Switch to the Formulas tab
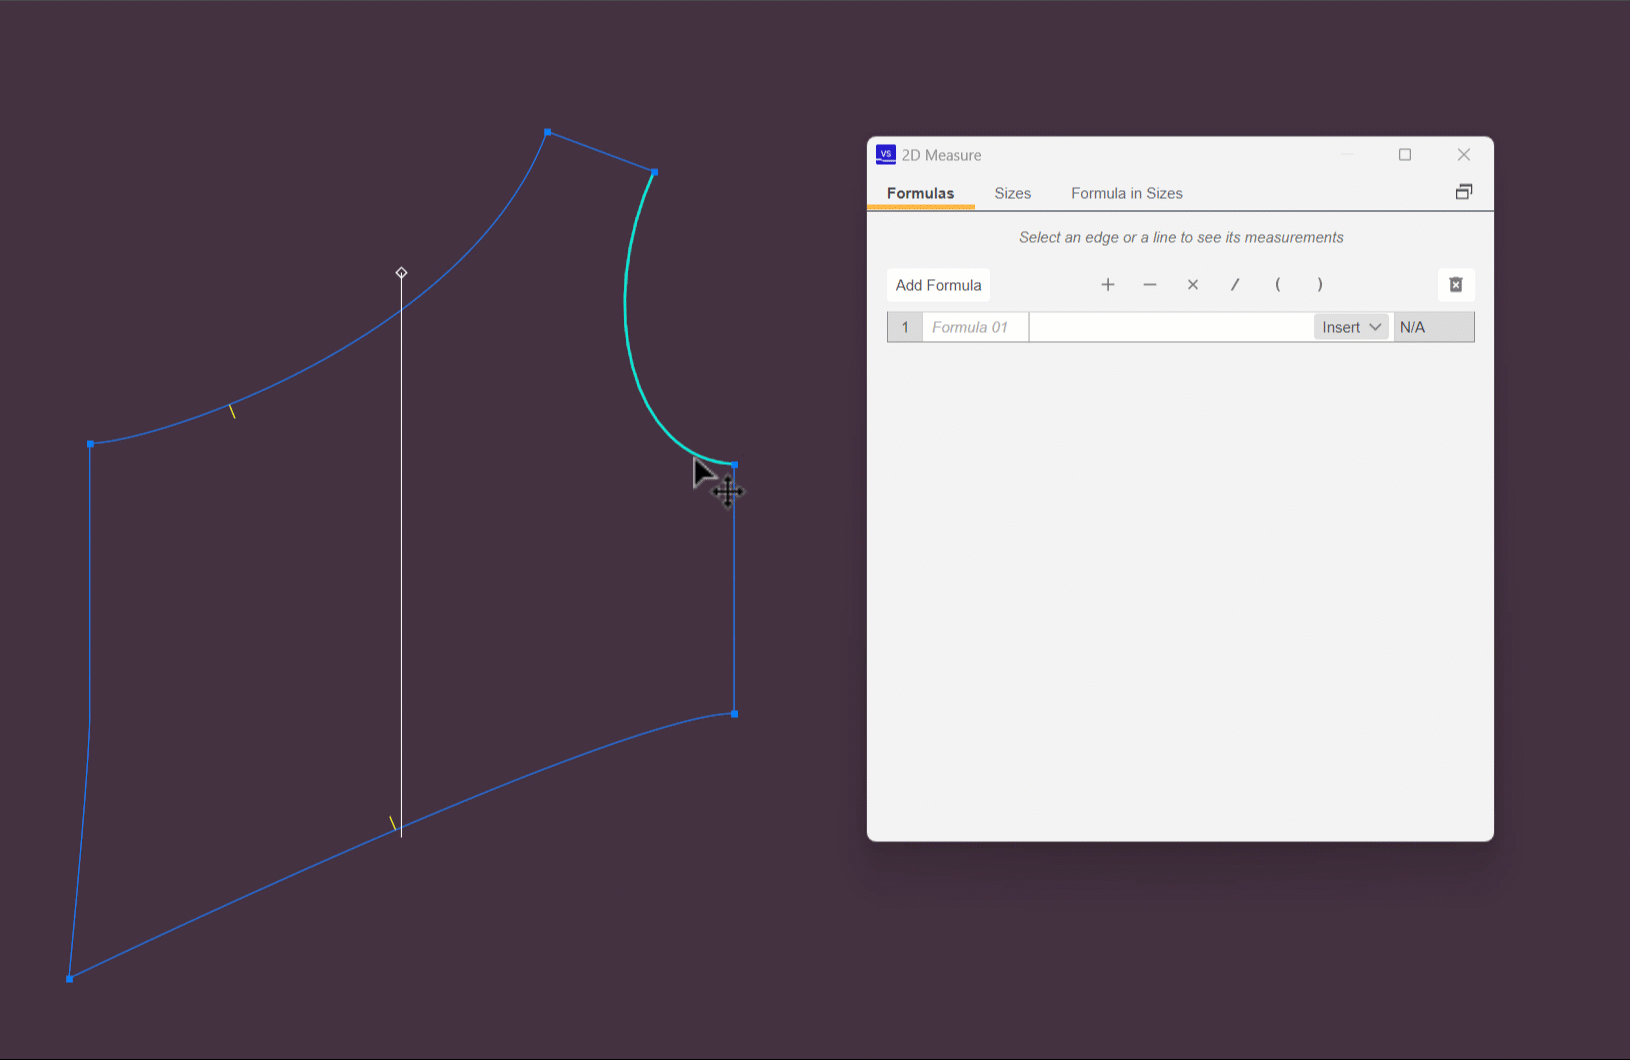Viewport: 1630px width, 1060px height. [x=920, y=193]
